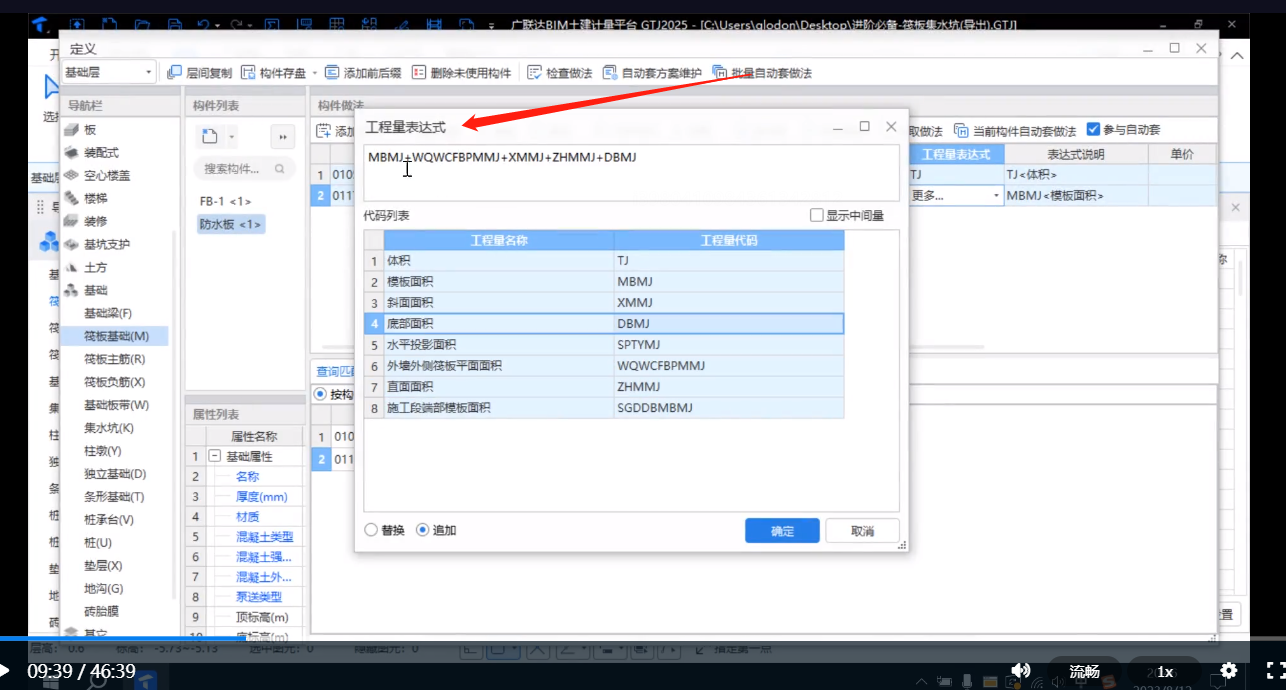Open the new component dropdown arrow in 构件列表

coord(231,137)
